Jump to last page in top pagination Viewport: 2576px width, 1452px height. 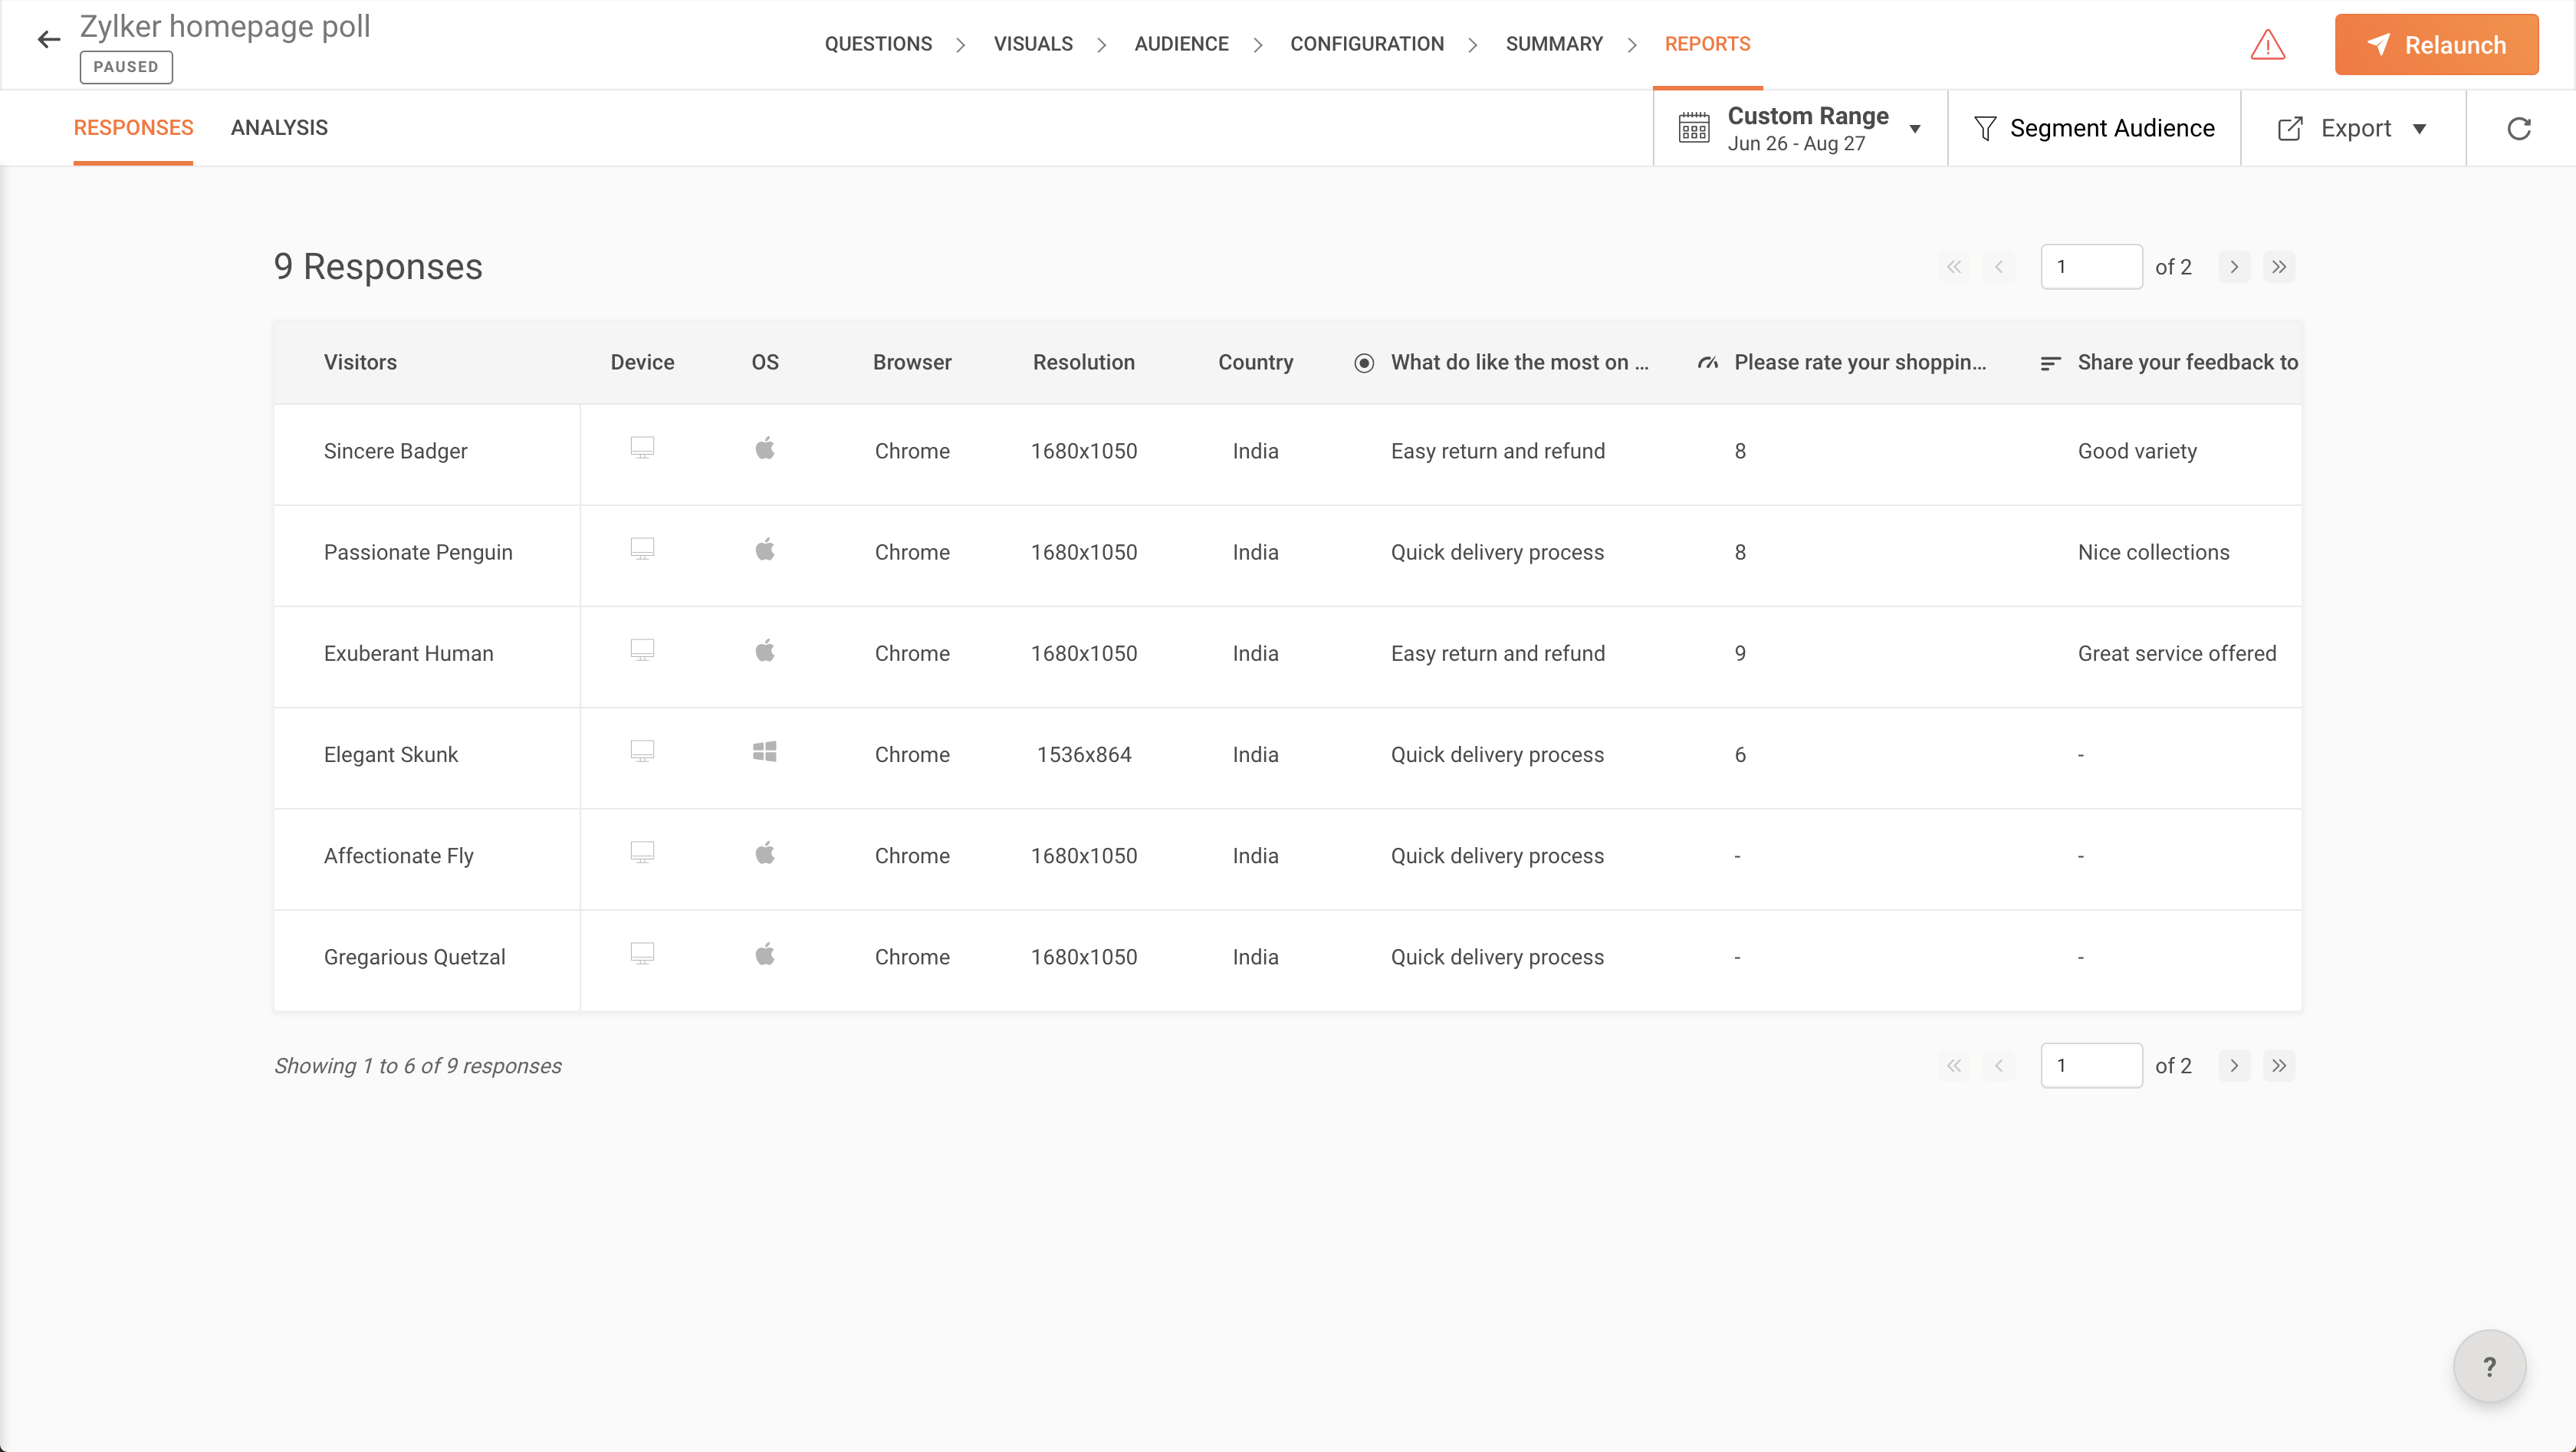click(x=2278, y=267)
